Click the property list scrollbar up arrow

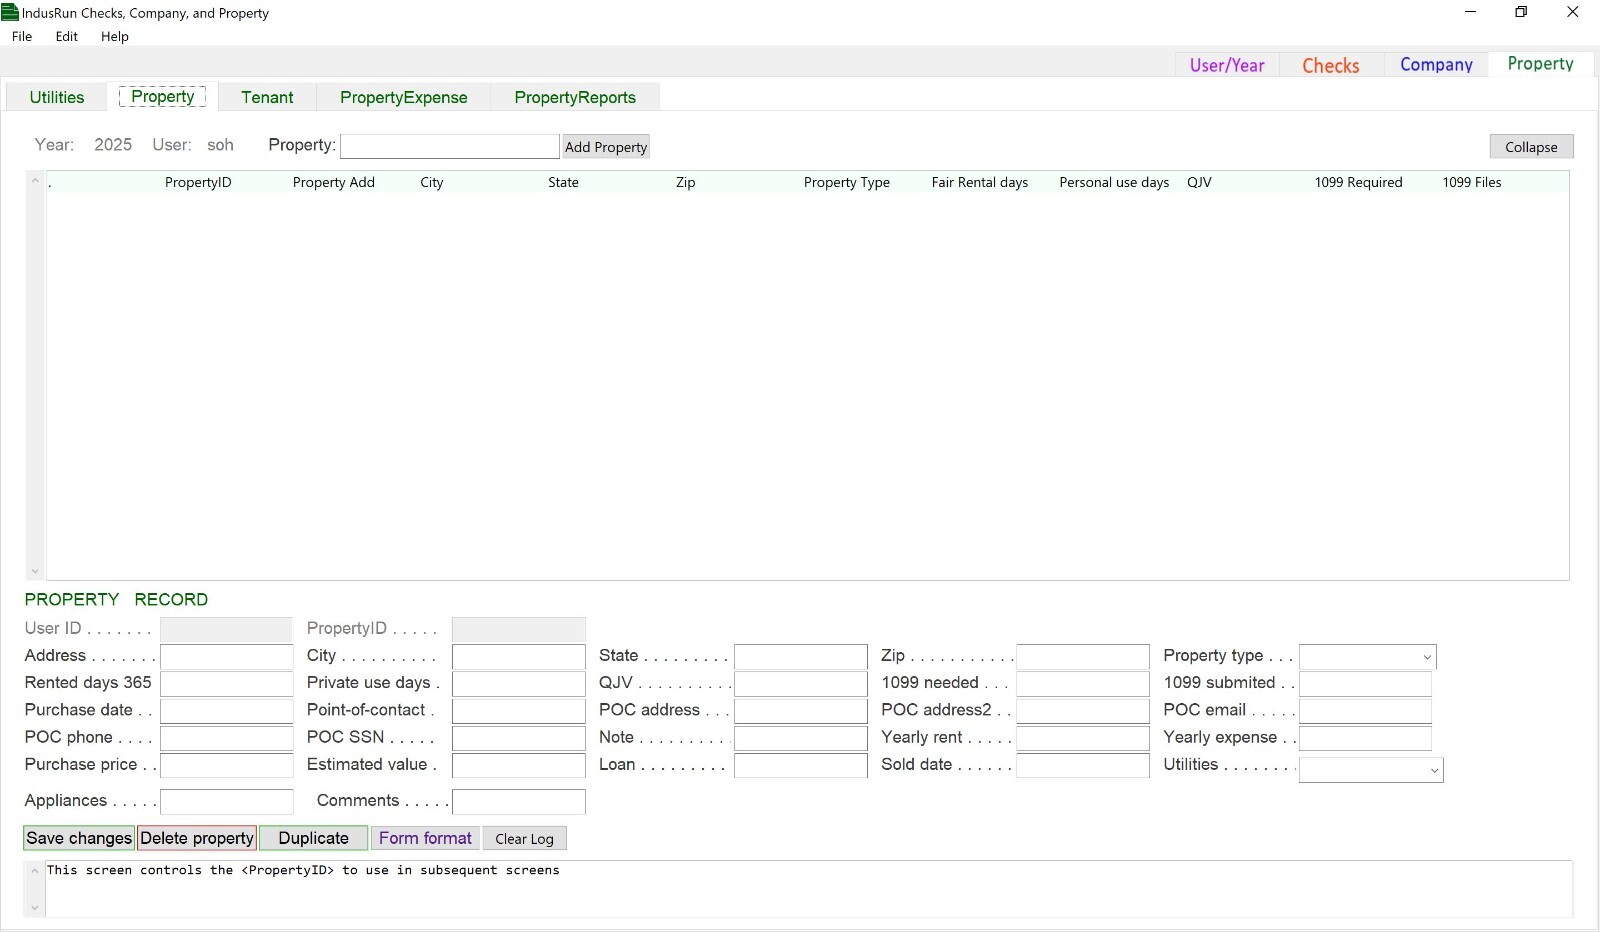[x=35, y=181]
